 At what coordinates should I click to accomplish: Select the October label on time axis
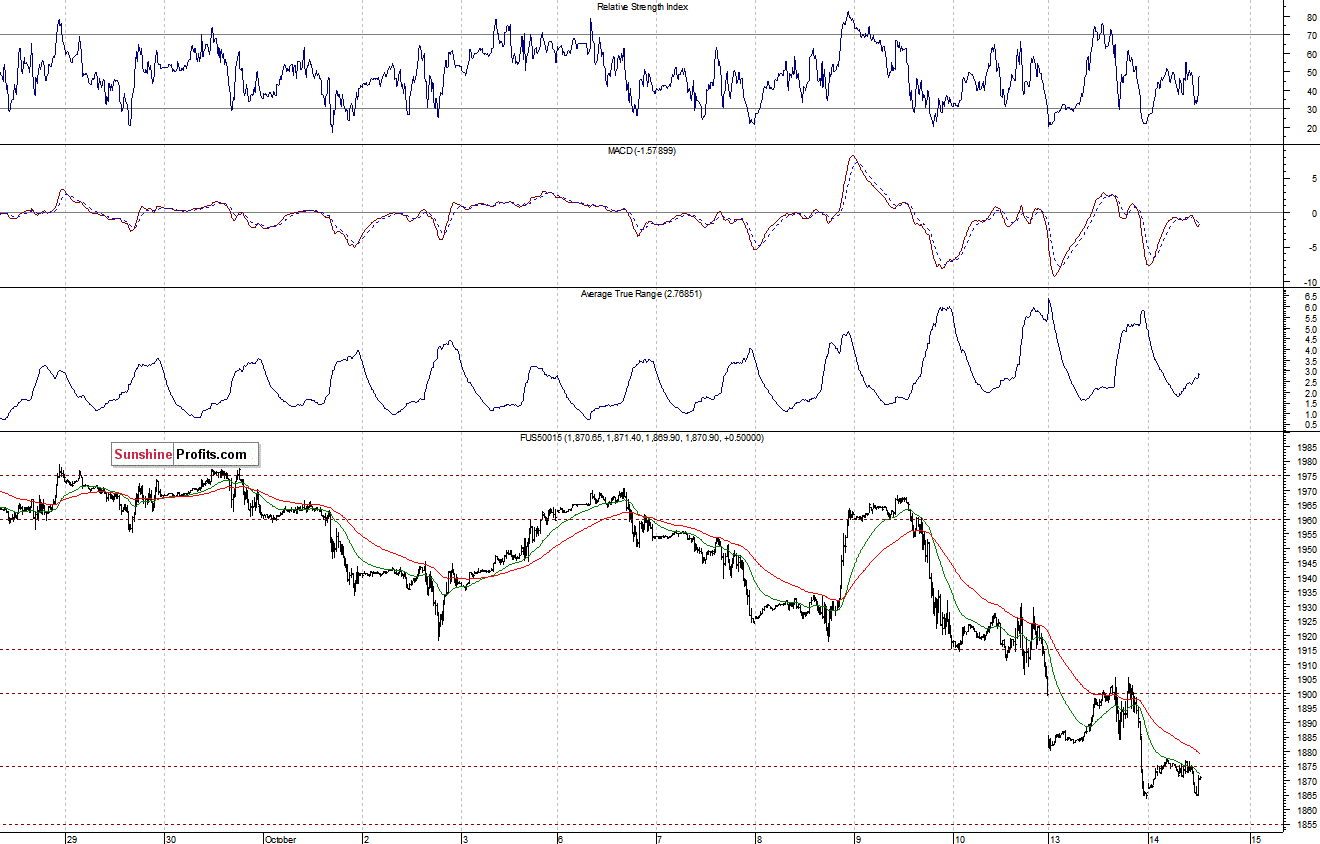click(282, 838)
